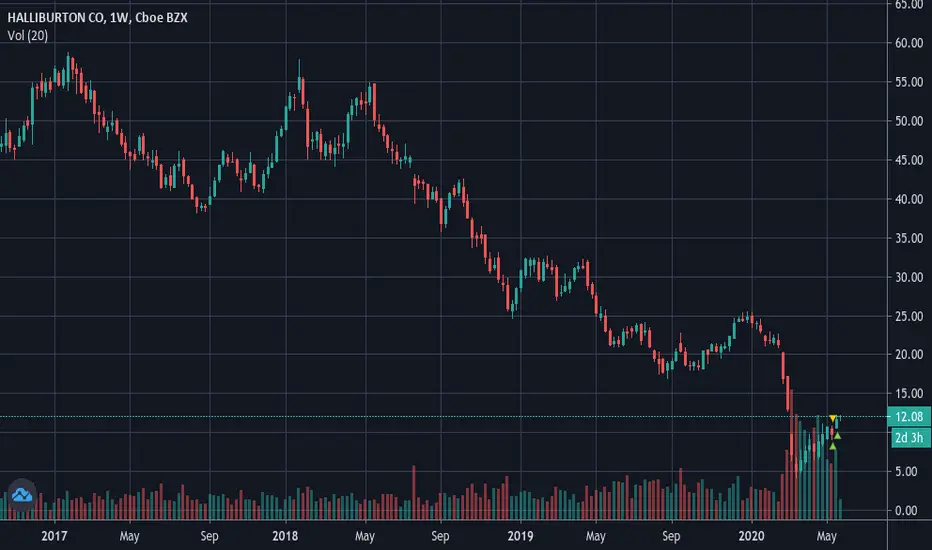Screen dimensions: 932x550
Task: Click the 2020 time axis label
Action: [751, 536]
